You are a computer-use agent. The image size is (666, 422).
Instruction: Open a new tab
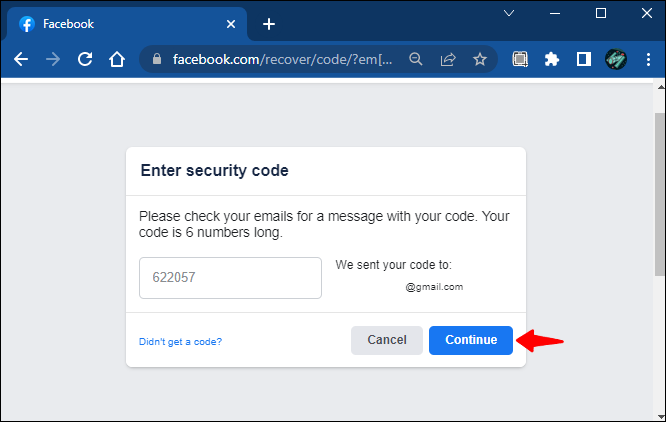pyautogui.click(x=268, y=24)
